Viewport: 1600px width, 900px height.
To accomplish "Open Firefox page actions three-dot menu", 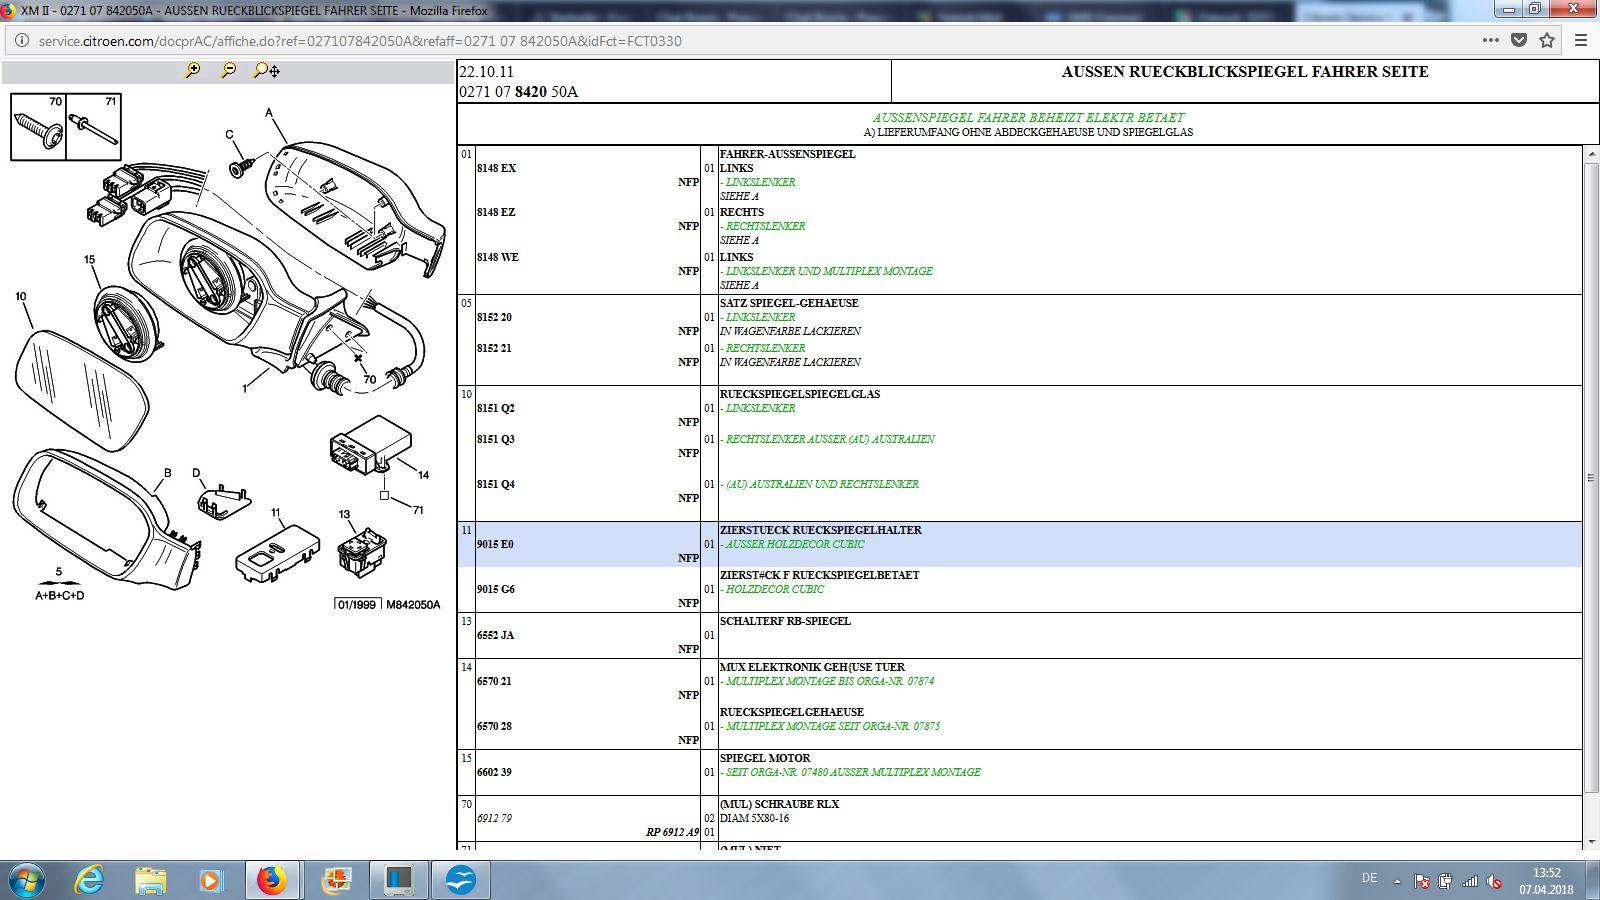I will pos(1490,41).
